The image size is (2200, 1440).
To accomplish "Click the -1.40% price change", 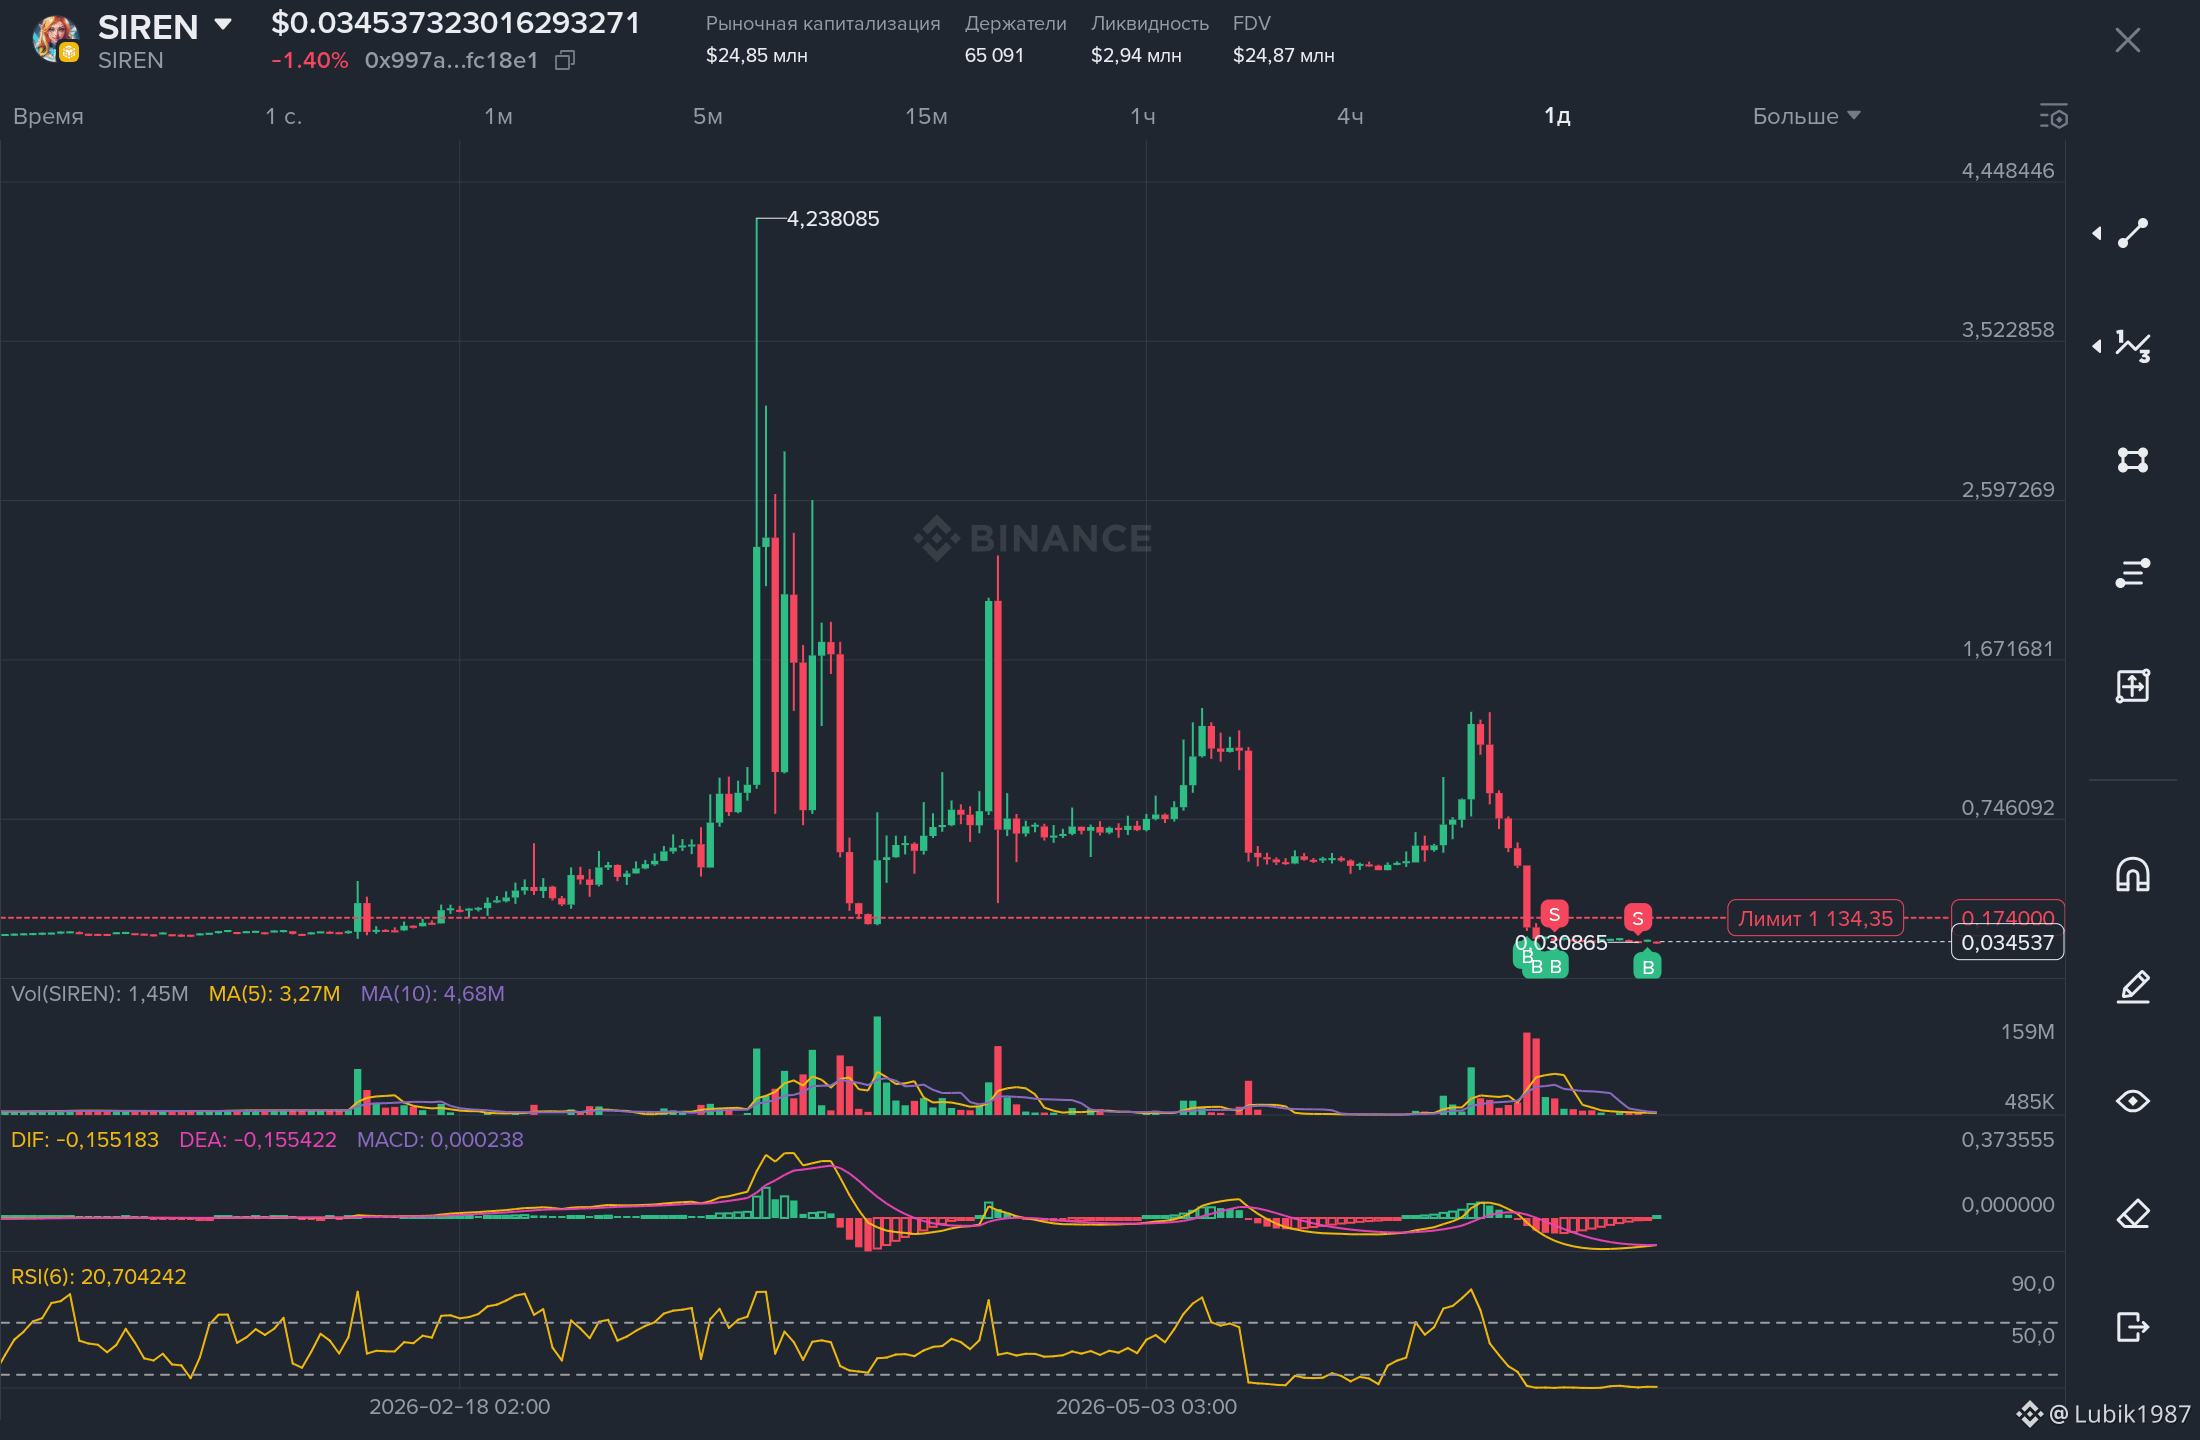I will pyautogui.click(x=310, y=60).
